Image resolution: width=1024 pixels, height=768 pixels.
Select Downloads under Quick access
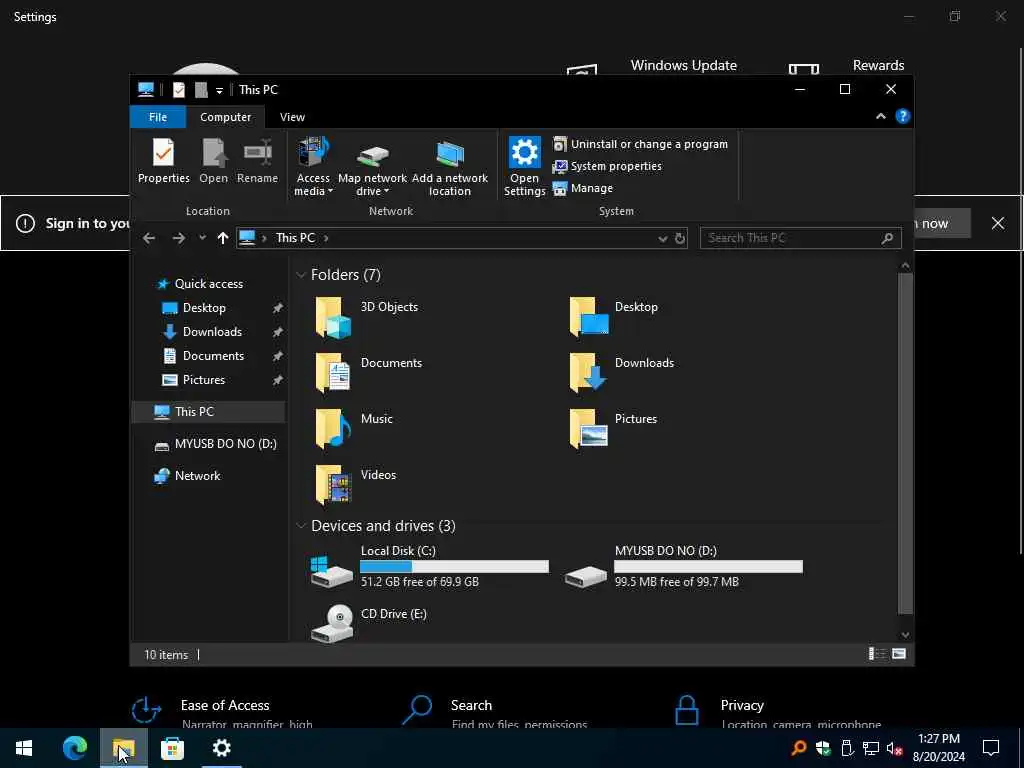point(212,332)
